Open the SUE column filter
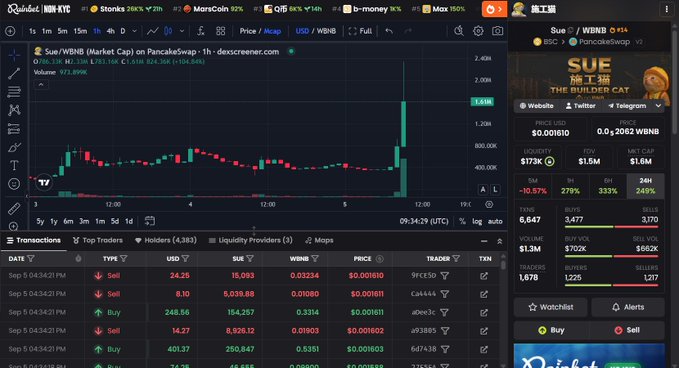679x368 pixels. [x=250, y=259]
